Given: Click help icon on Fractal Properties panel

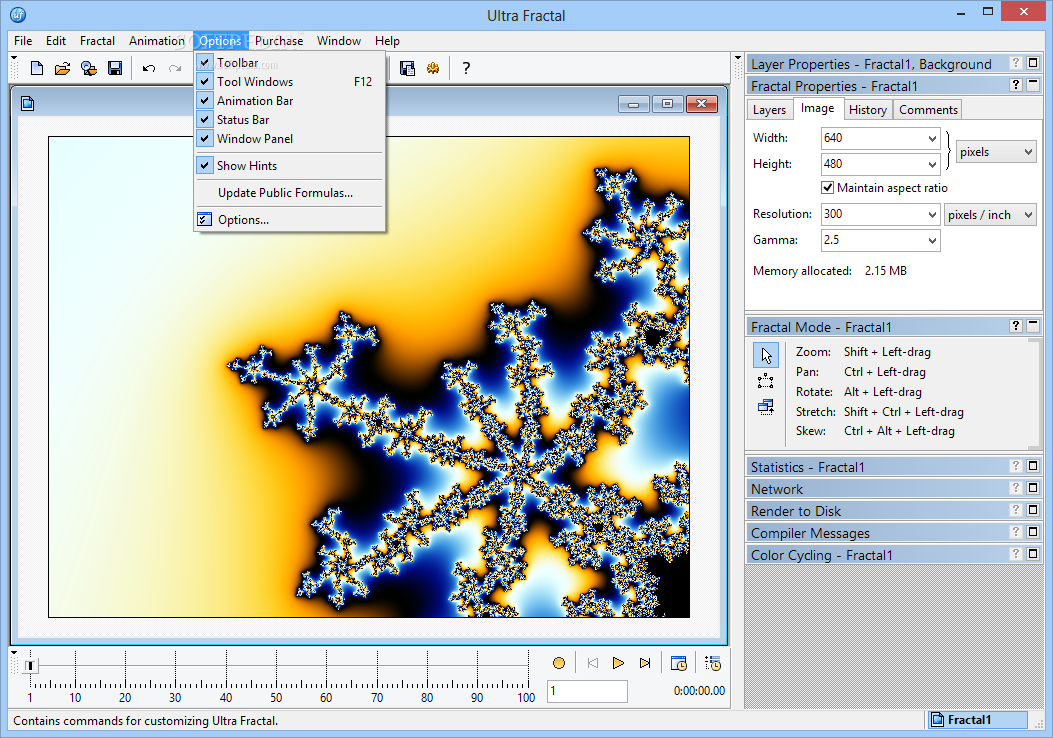Looking at the screenshot, I should (x=1016, y=85).
